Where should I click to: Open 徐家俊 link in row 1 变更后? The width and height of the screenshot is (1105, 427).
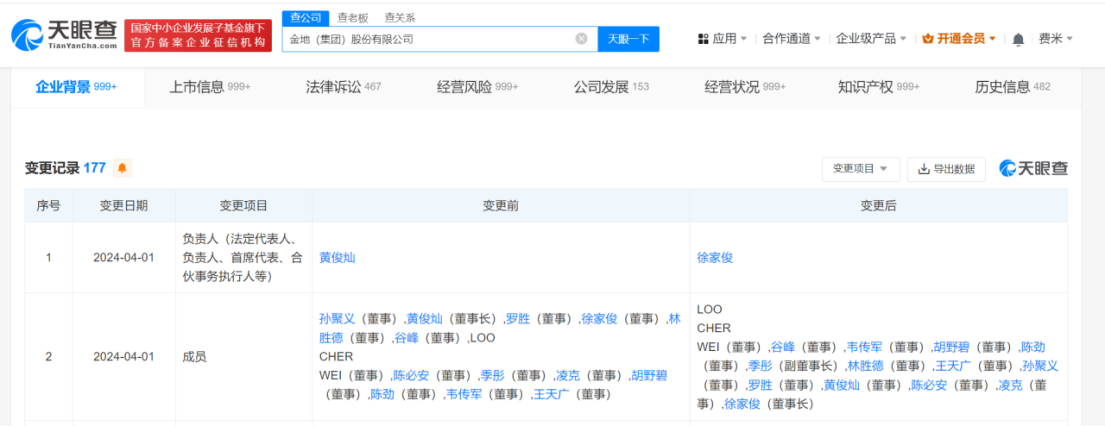(x=715, y=257)
